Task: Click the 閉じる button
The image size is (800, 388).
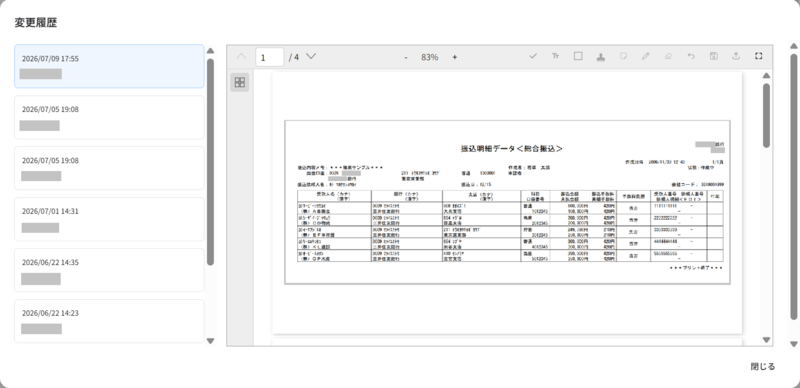Action: (x=763, y=367)
